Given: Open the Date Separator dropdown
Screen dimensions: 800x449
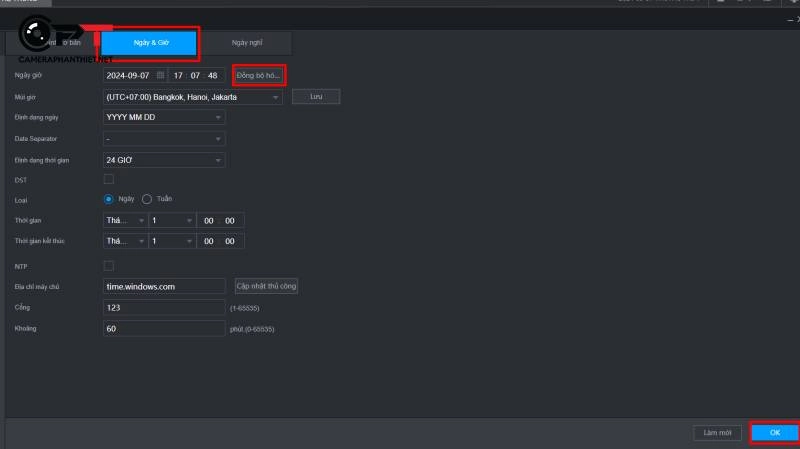Looking at the screenshot, I should (x=164, y=138).
